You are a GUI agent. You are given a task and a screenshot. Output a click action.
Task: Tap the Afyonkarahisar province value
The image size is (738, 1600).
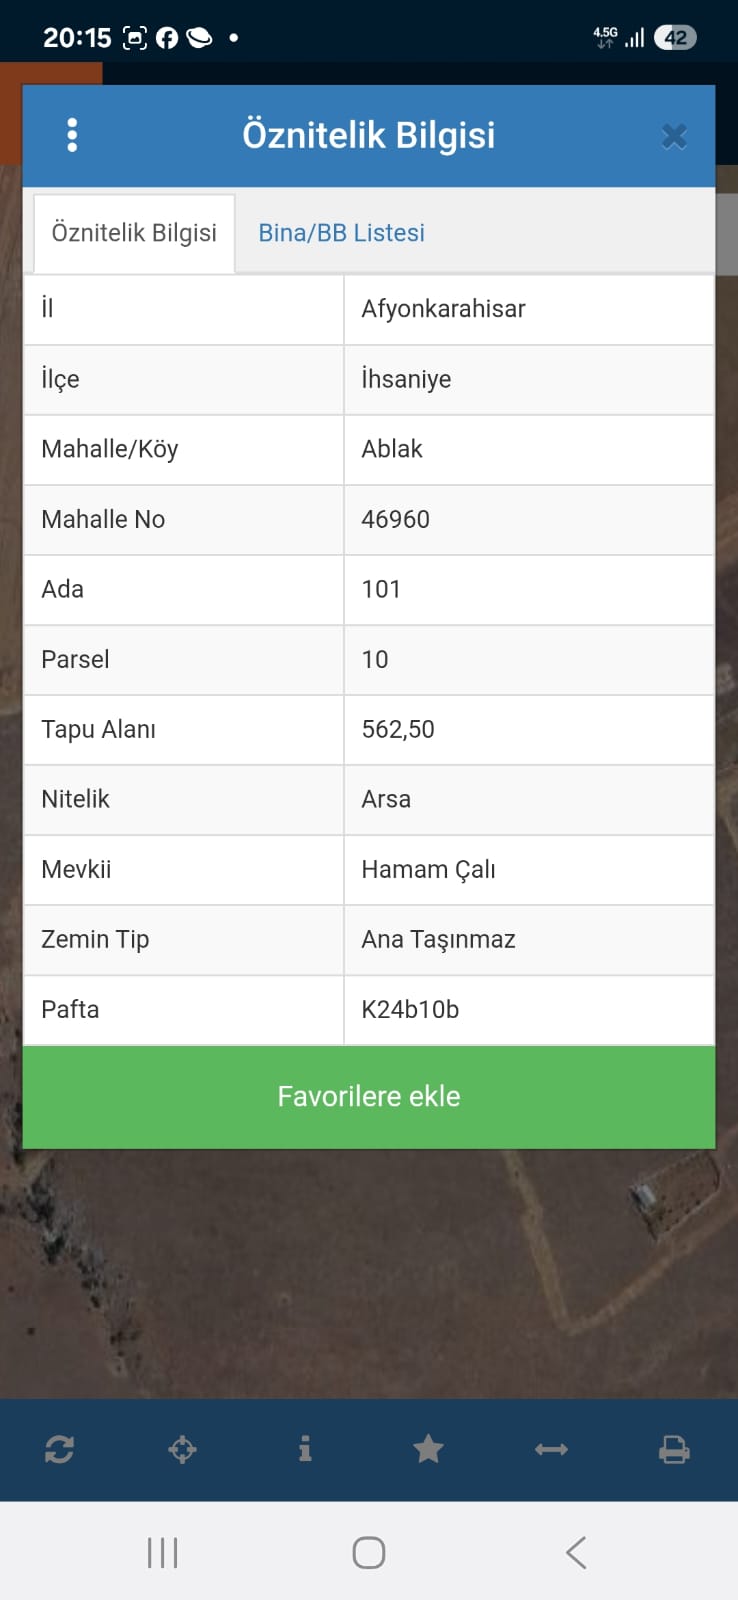443,309
